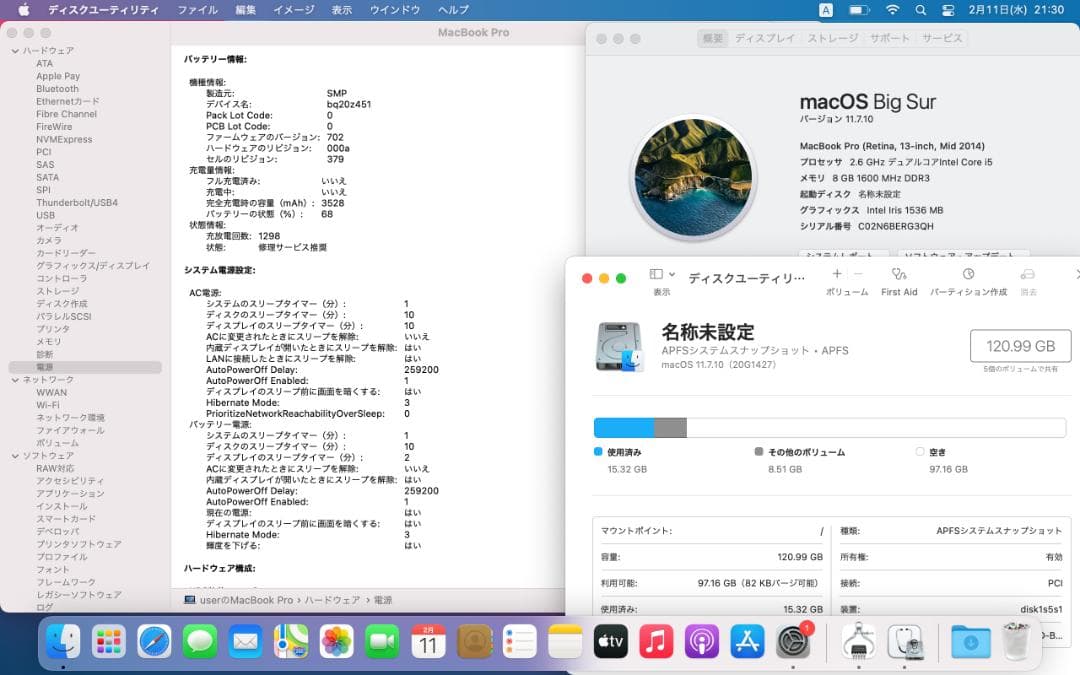
Task: Click the white 空き legend swatch
Action: 920,452
